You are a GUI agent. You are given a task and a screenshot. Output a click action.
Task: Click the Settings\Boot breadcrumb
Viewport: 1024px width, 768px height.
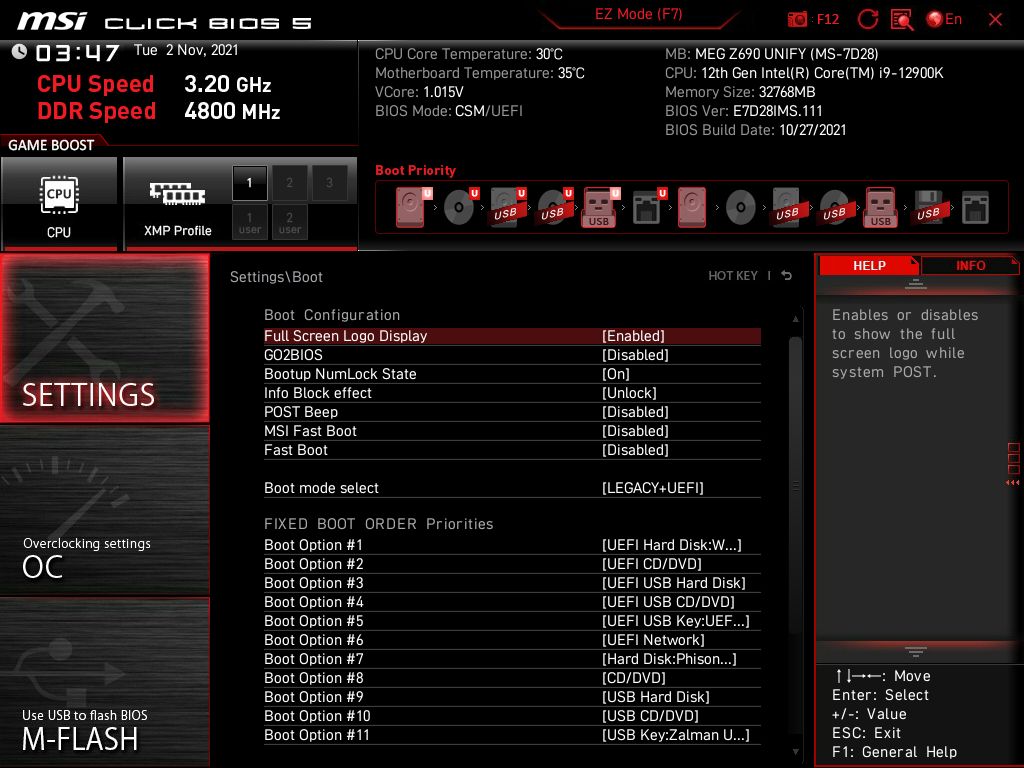[x=276, y=277]
